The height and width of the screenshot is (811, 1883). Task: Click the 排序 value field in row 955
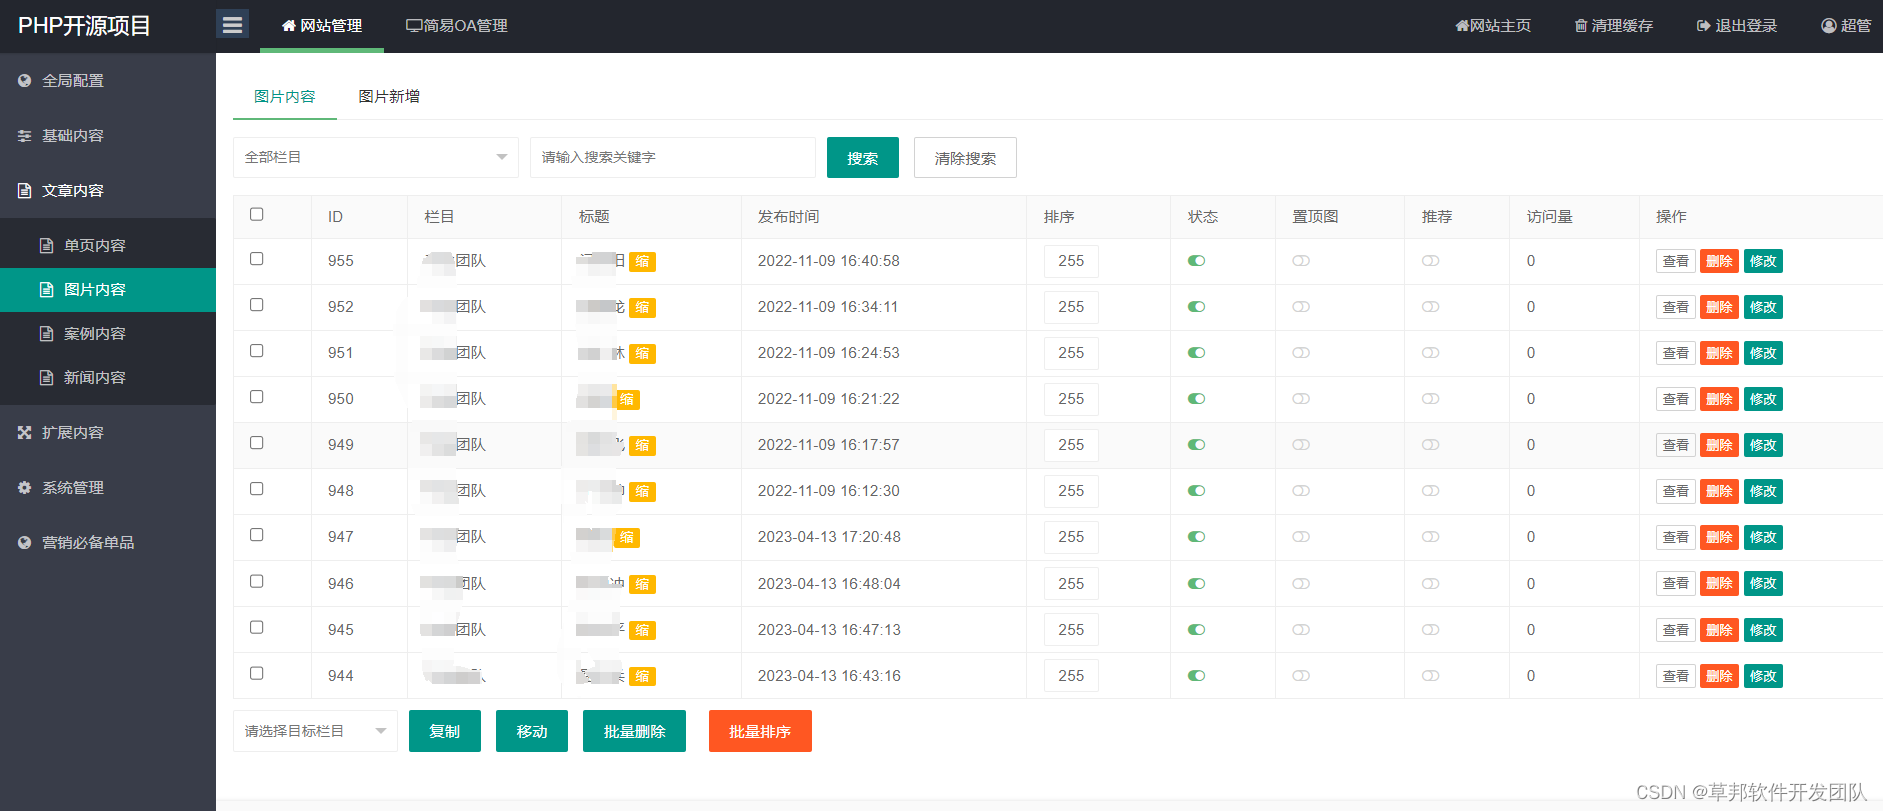(1071, 261)
